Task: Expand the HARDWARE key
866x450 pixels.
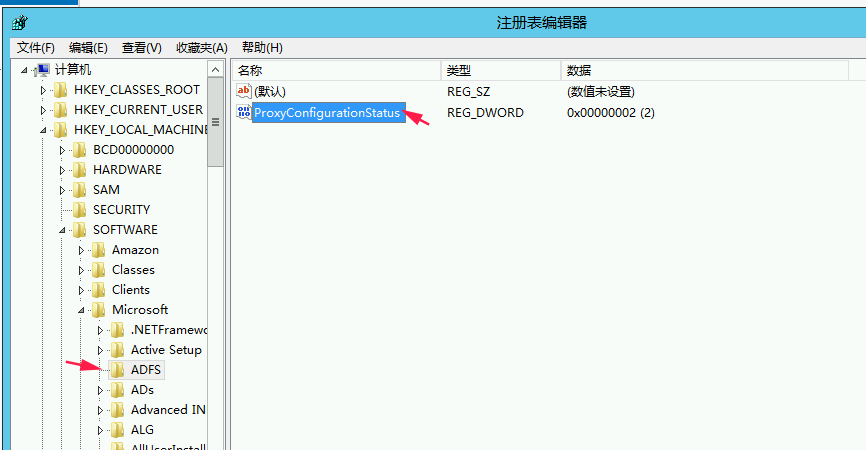Action: (62, 170)
